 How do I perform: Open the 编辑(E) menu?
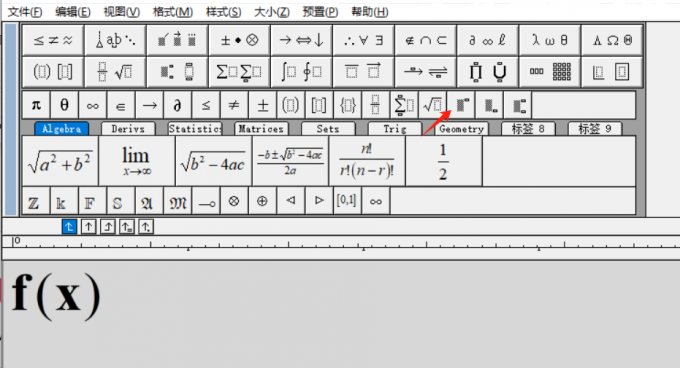click(73, 12)
